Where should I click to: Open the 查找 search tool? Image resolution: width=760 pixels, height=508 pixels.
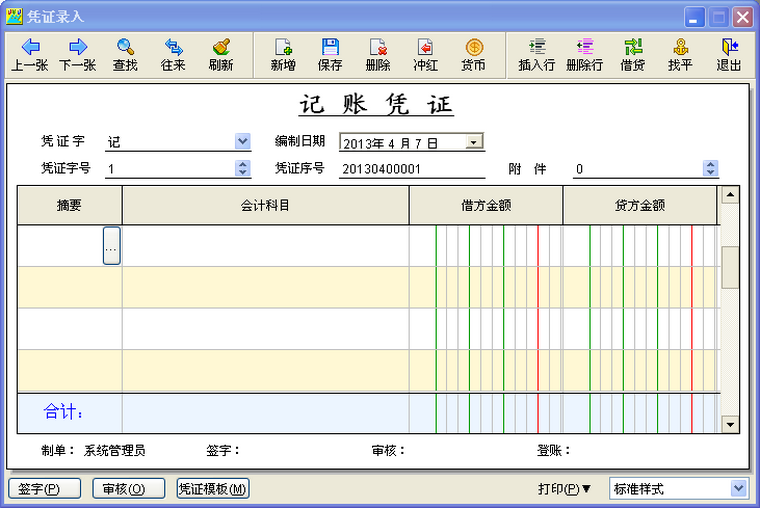click(x=125, y=55)
